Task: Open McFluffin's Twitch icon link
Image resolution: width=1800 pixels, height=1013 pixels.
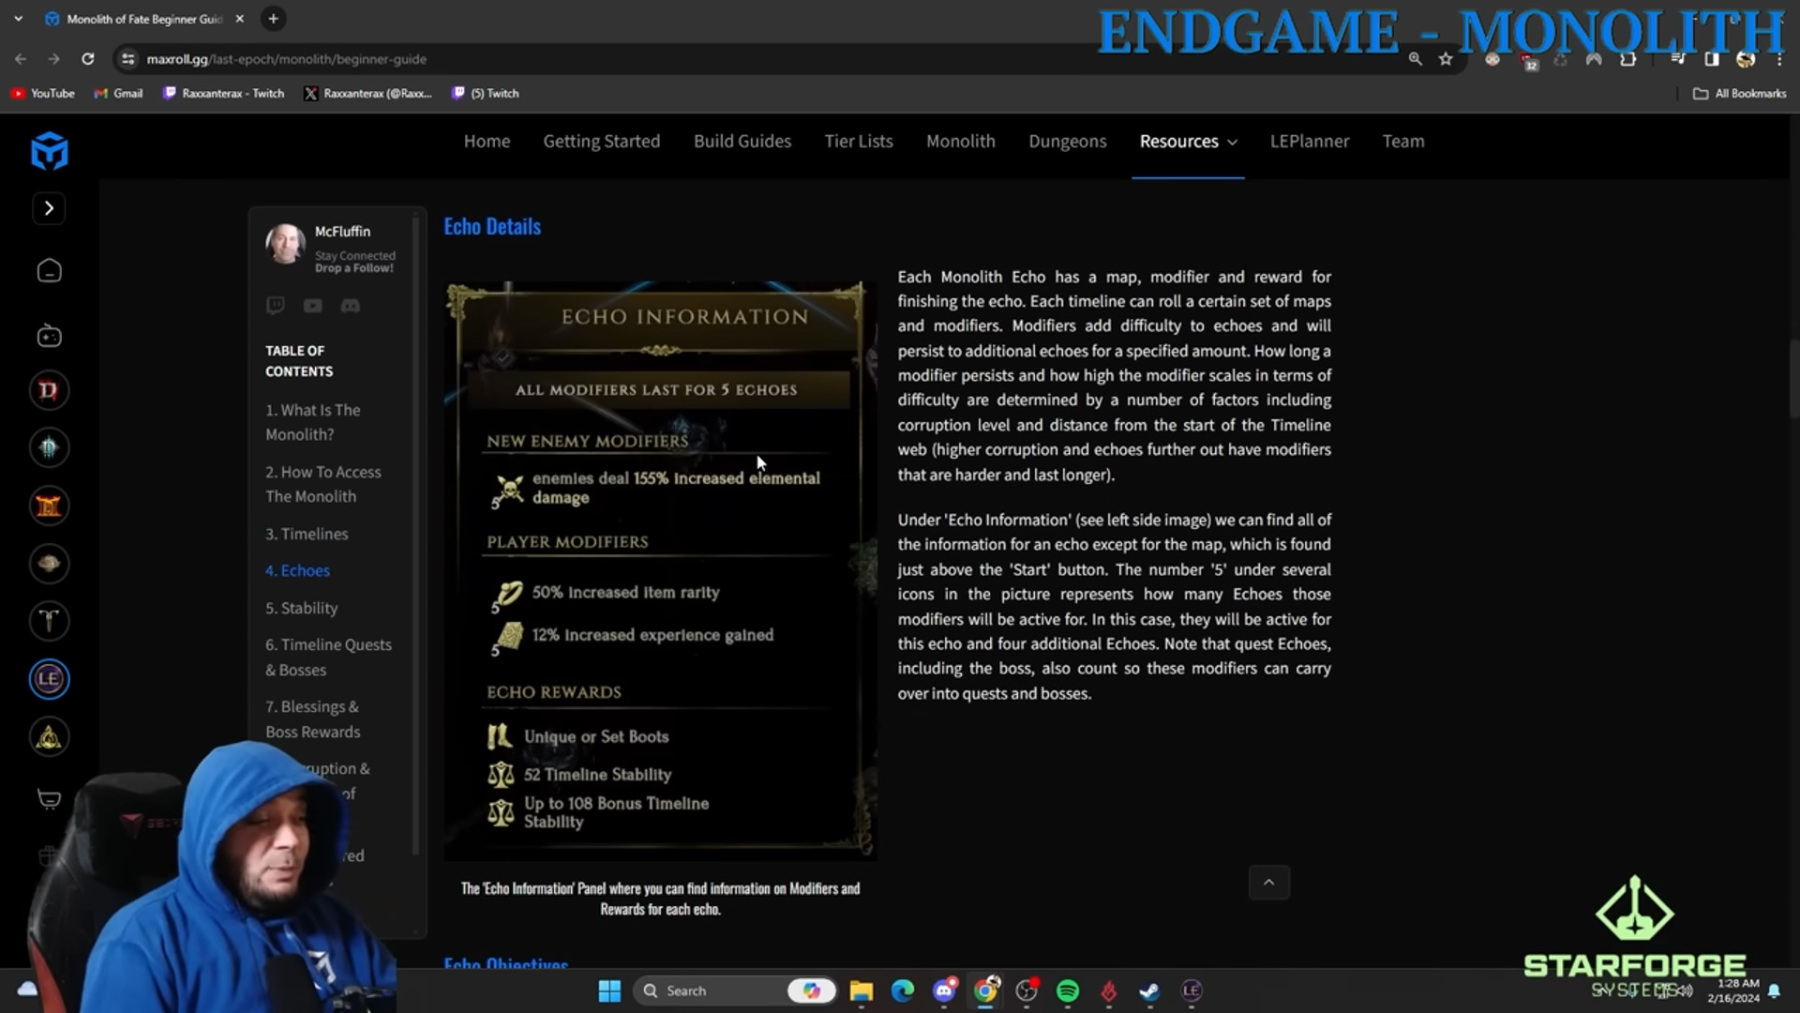Action: (275, 306)
